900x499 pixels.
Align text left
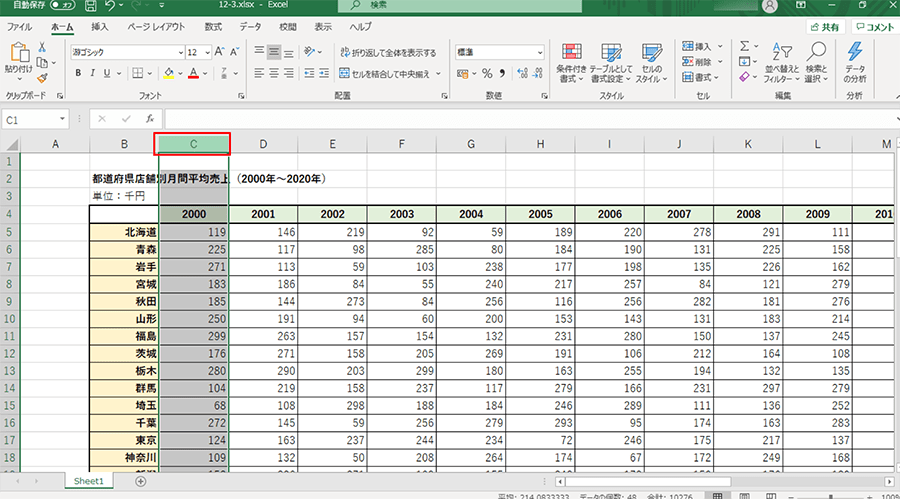click(x=259, y=74)
